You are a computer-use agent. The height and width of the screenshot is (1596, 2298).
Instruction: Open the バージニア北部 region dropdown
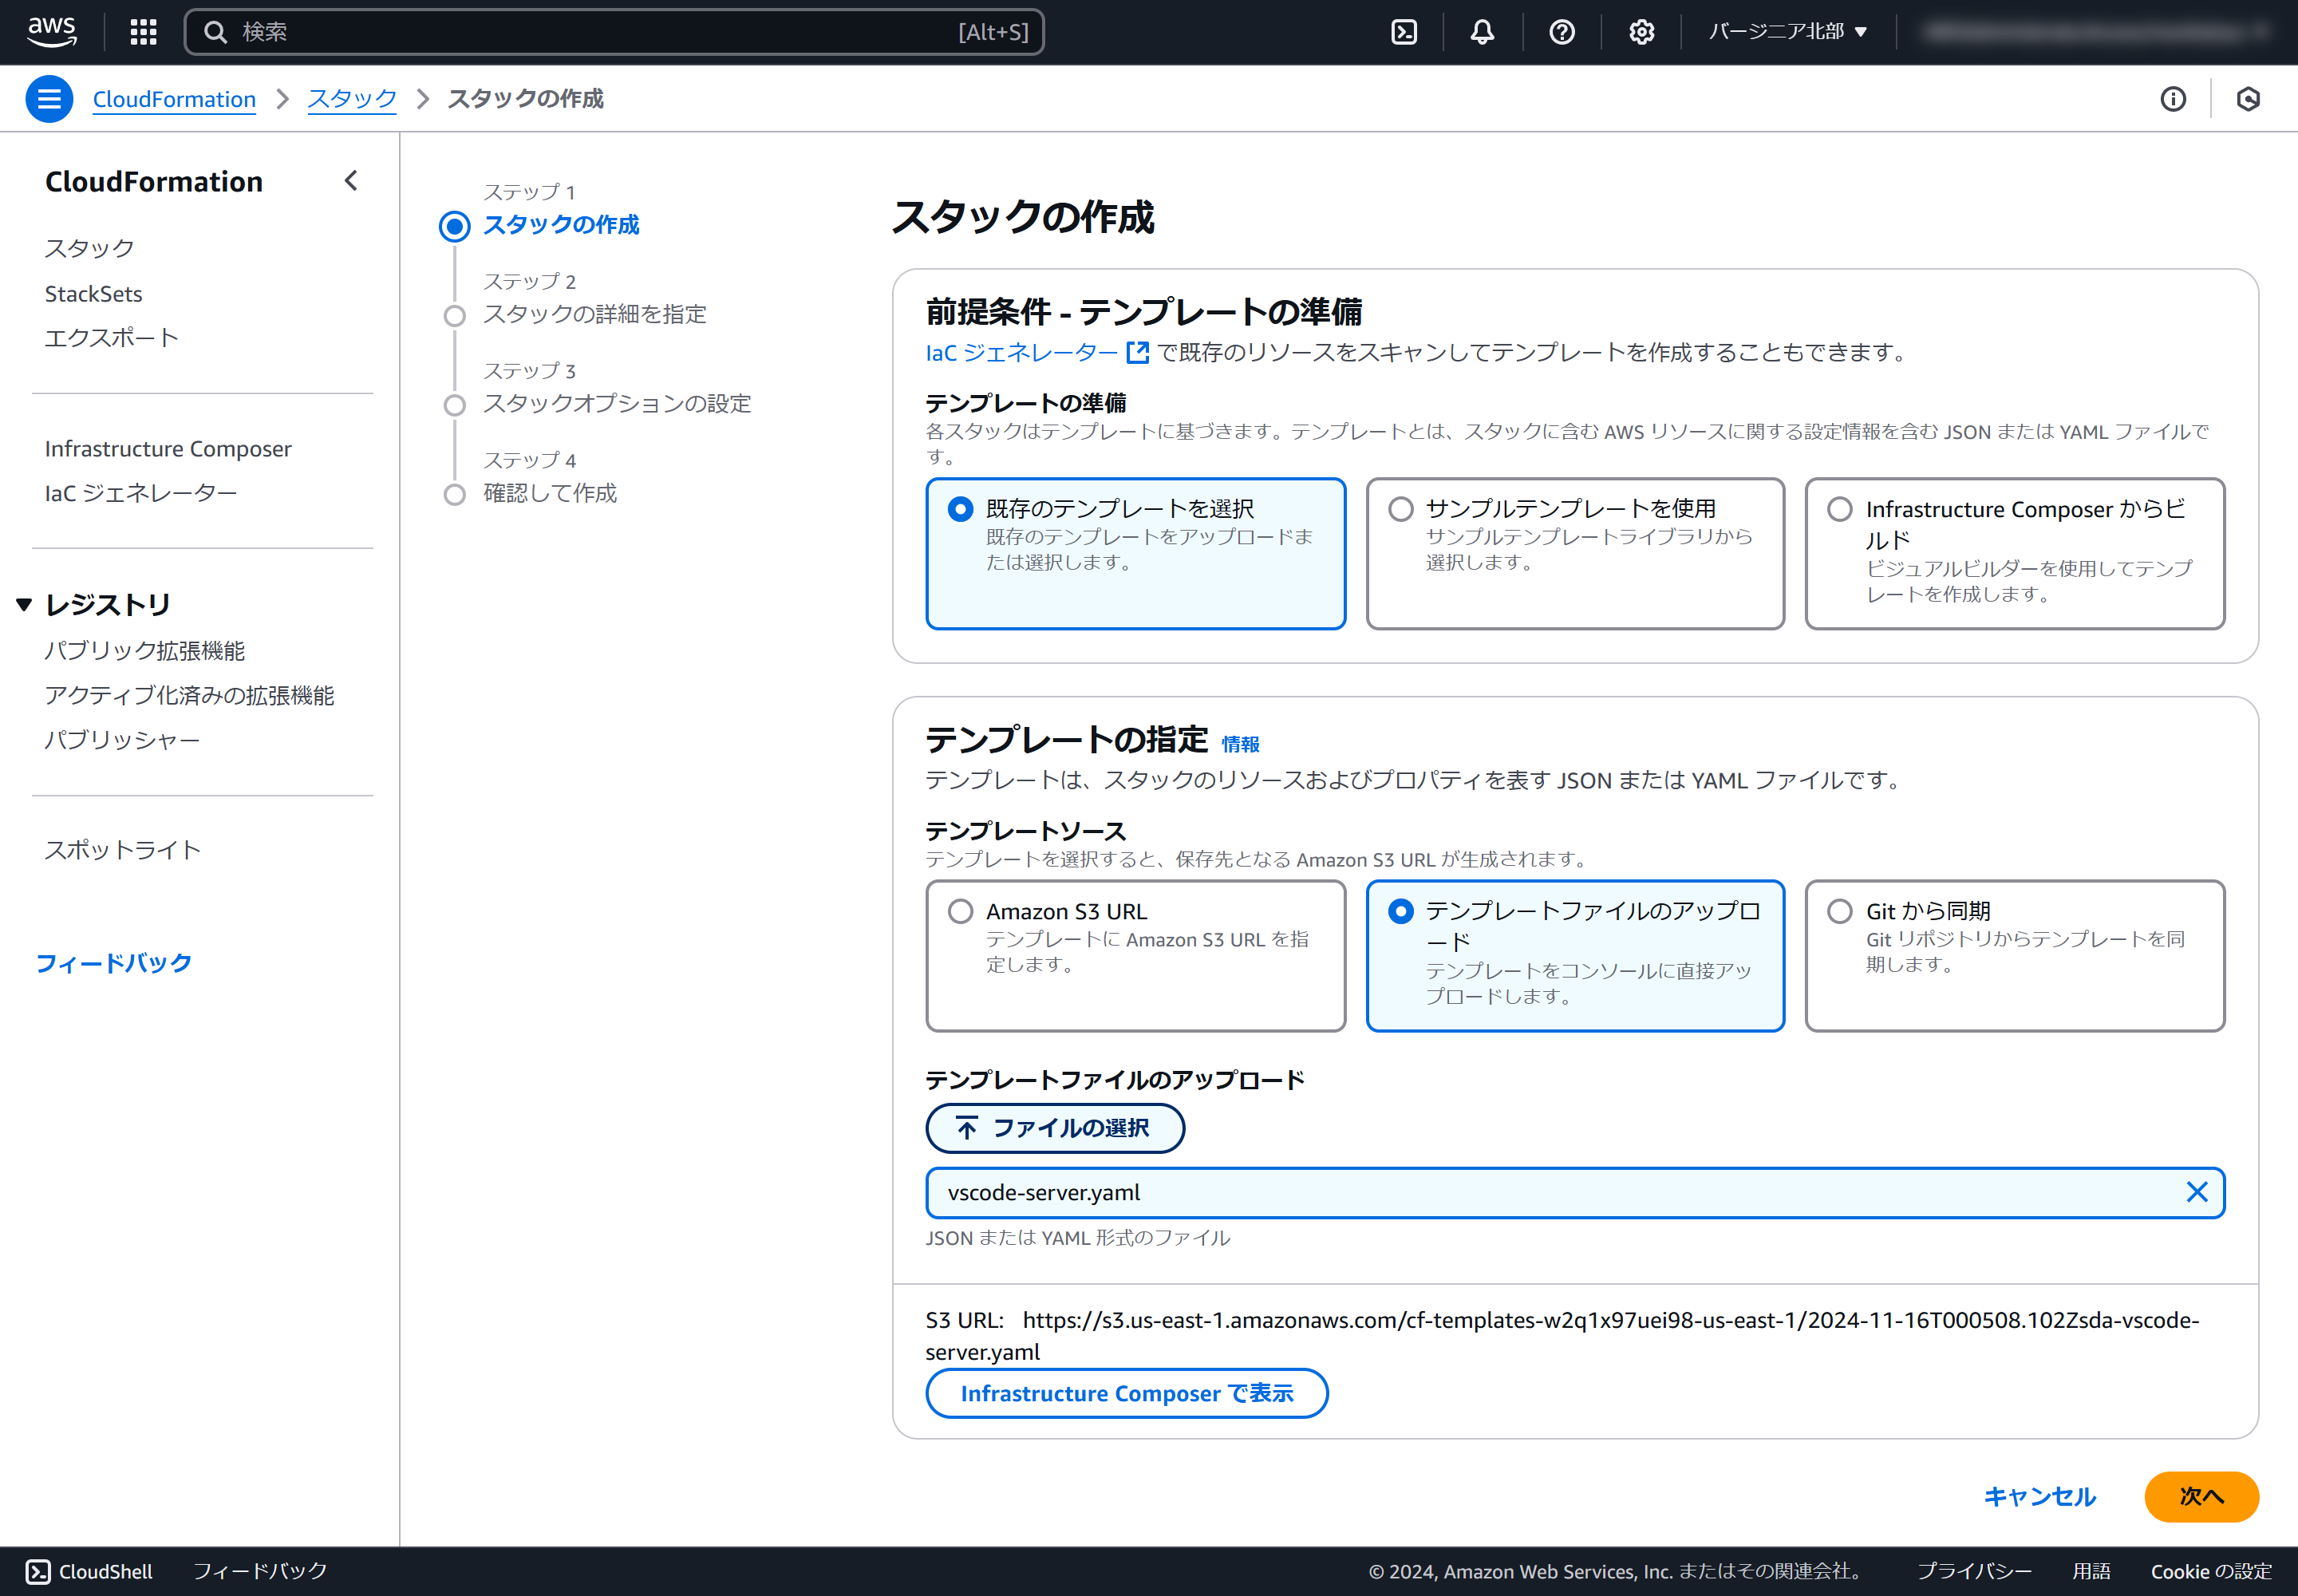tap(1787, 32)
